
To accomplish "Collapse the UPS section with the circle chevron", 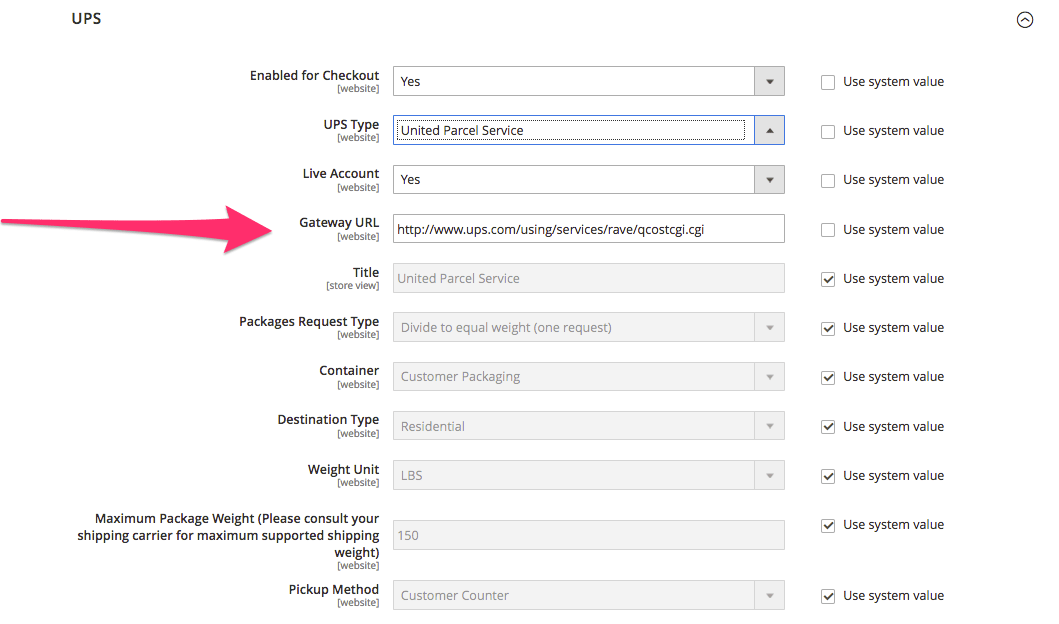I will click(1025, 20).
